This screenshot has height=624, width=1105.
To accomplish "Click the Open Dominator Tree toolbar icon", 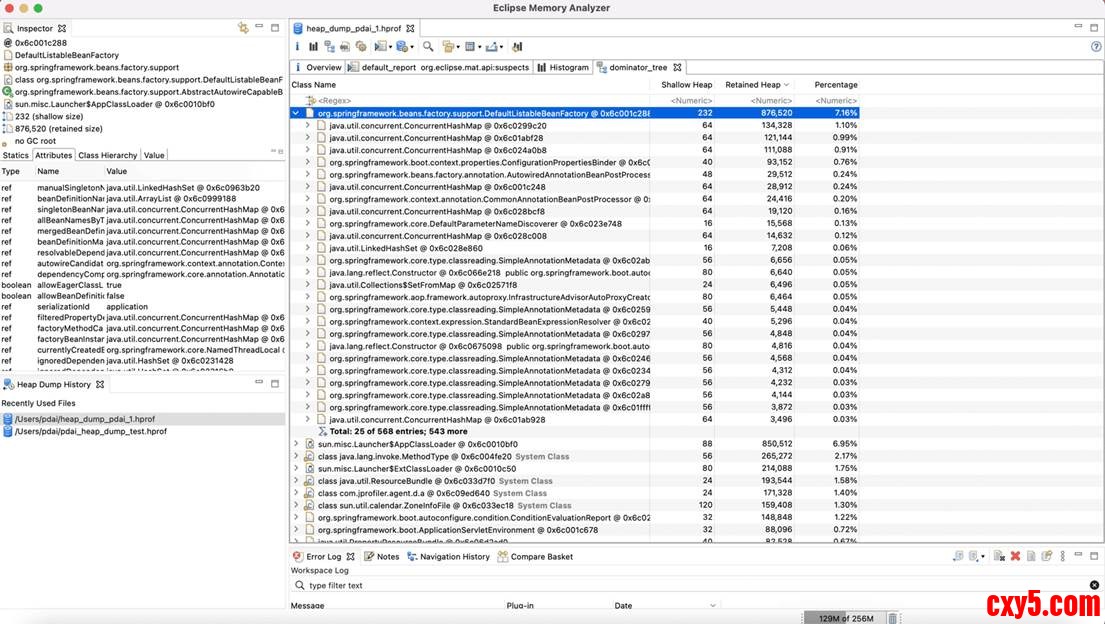I will pyautogui.click(x=329, y=47).
